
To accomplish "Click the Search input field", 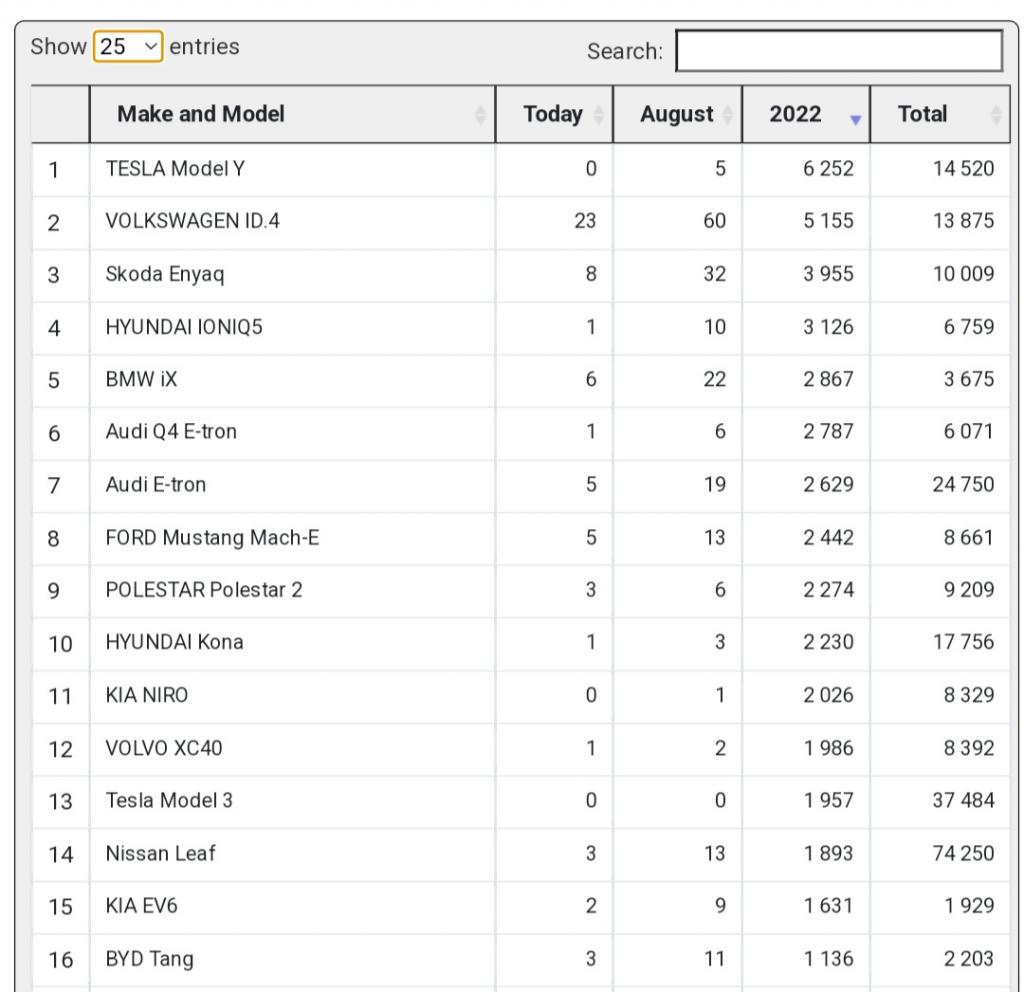I will pos(838,51).
